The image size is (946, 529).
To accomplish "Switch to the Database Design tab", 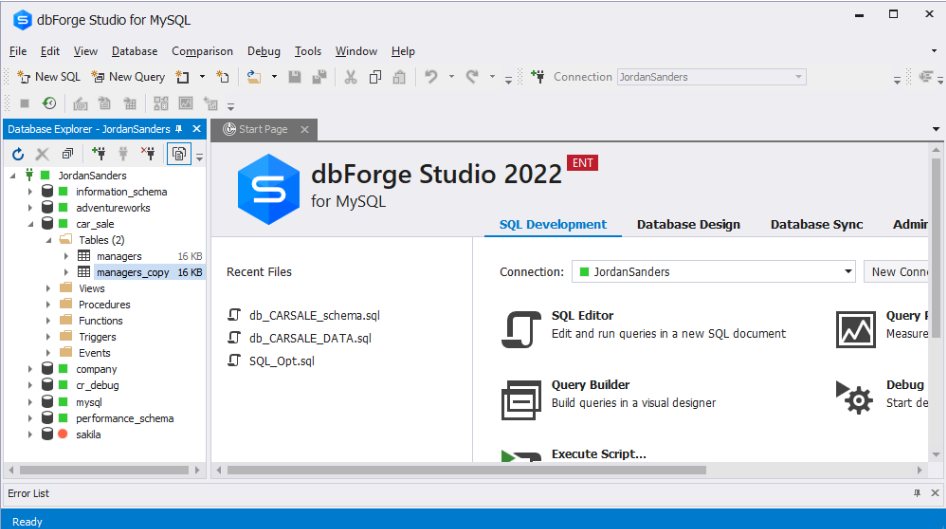I will [688, 224].
